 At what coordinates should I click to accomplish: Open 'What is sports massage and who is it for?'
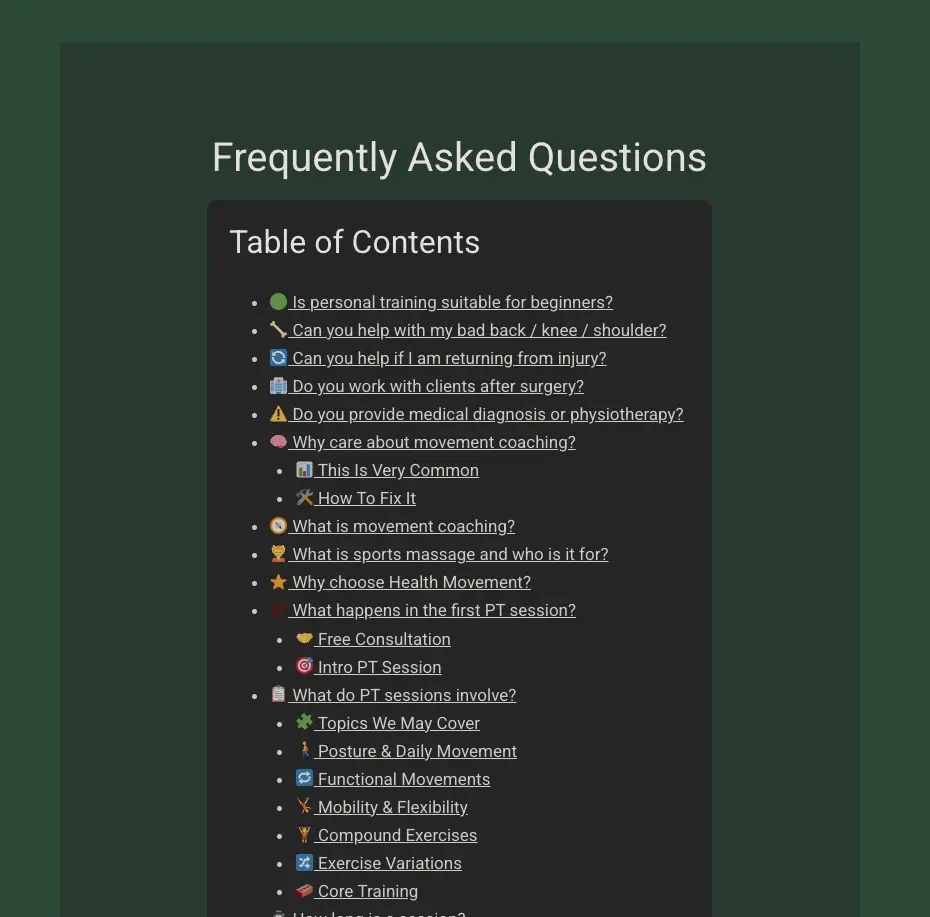[x=450, y=555]
